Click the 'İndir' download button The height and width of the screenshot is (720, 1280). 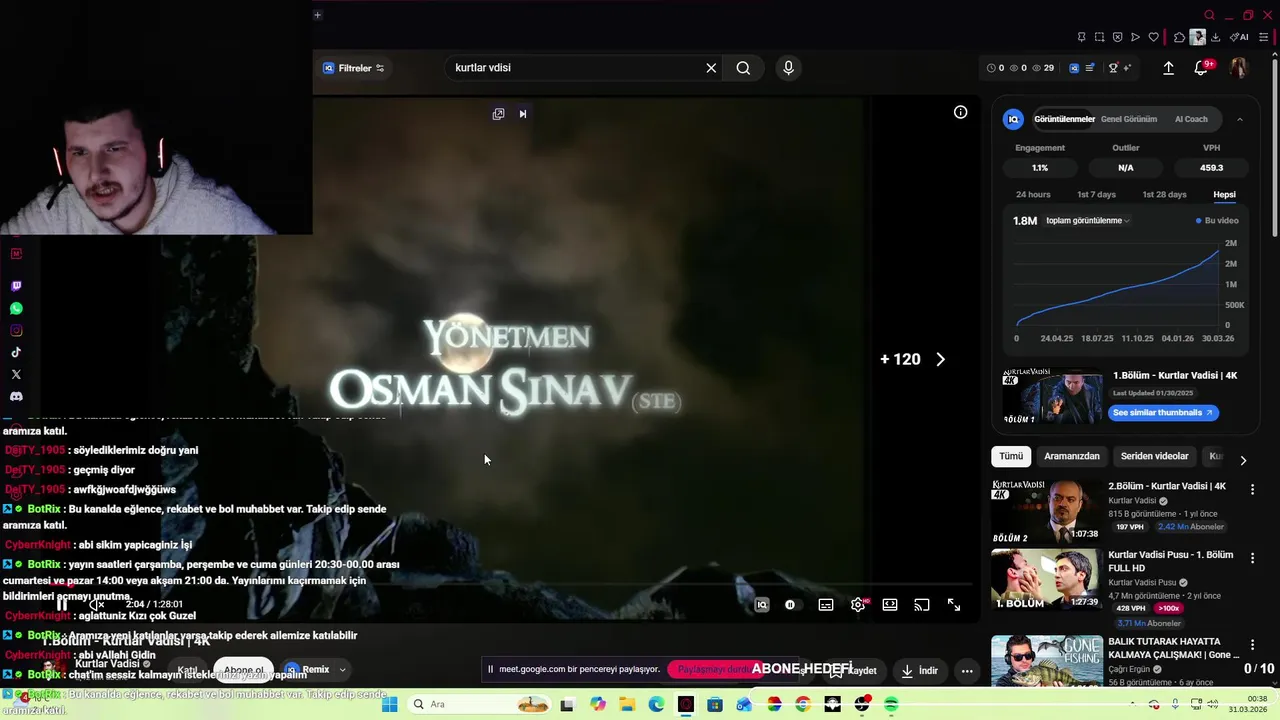(x=919, y=670)
